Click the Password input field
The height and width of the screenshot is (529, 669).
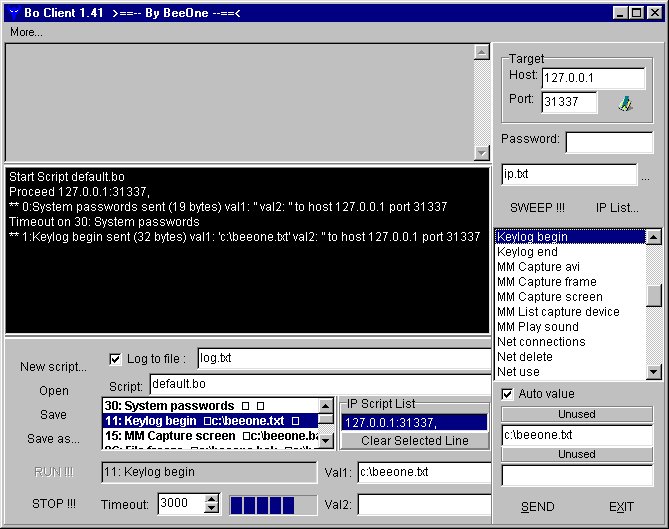(608, 141)
